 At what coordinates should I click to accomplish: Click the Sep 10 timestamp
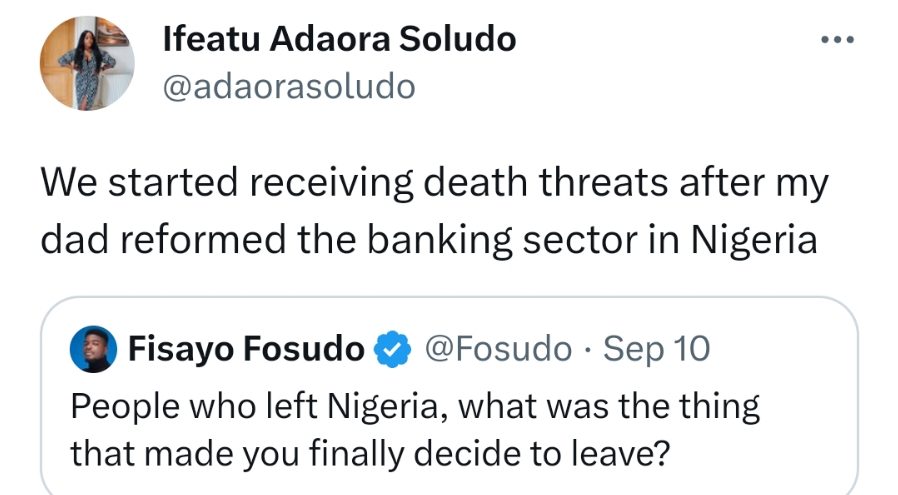pos(658,350)
